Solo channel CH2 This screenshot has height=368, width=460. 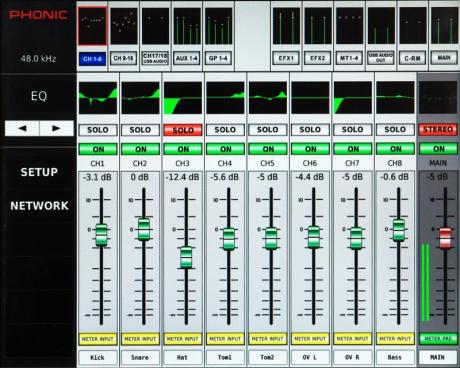[140, 130]
